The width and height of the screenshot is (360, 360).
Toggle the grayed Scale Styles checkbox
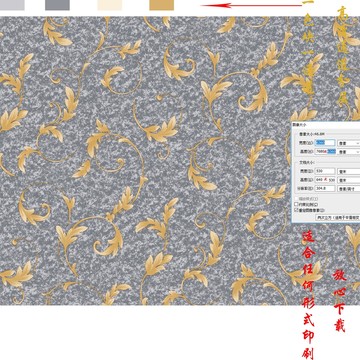coord(296,199)
